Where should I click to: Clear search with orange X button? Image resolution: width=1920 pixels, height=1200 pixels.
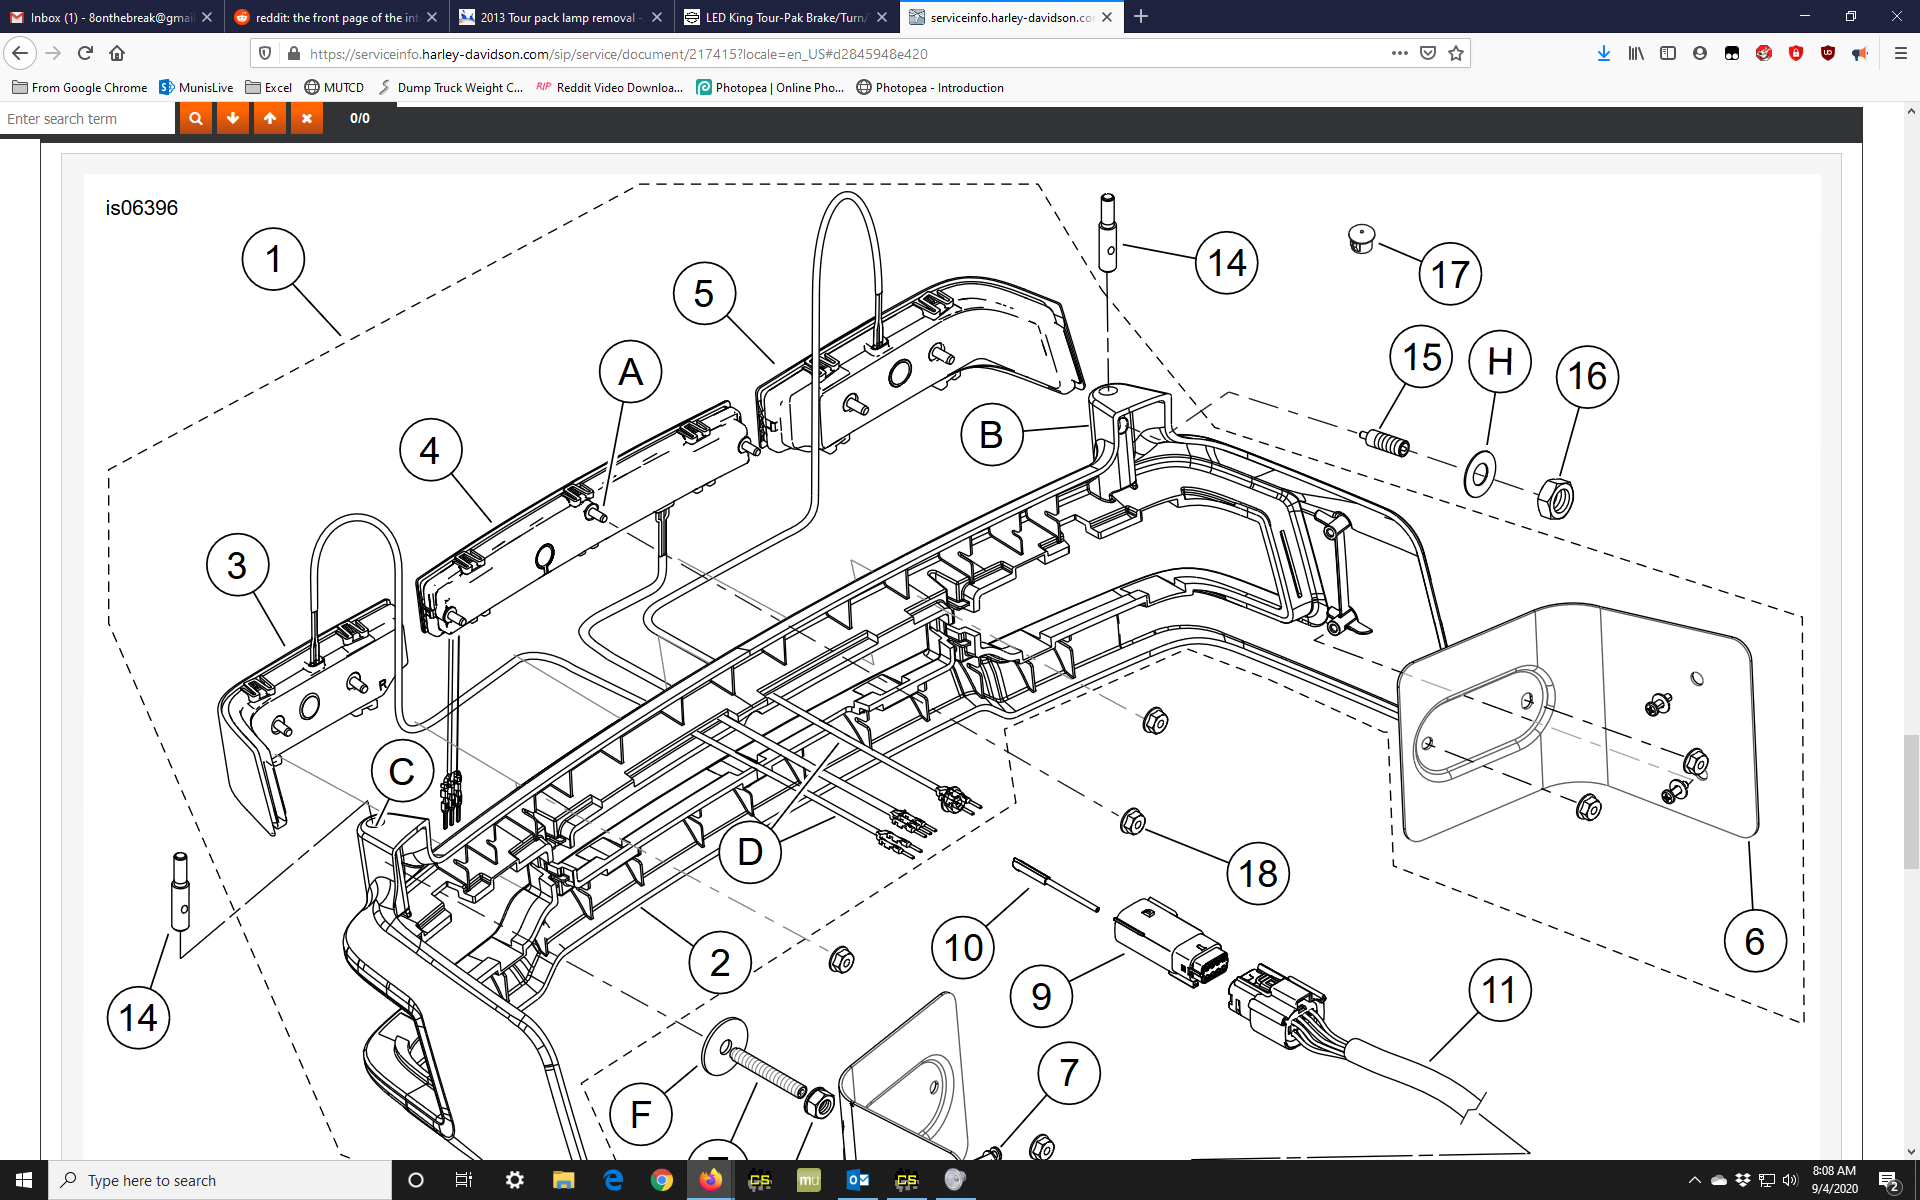click(x=307, y=118)
